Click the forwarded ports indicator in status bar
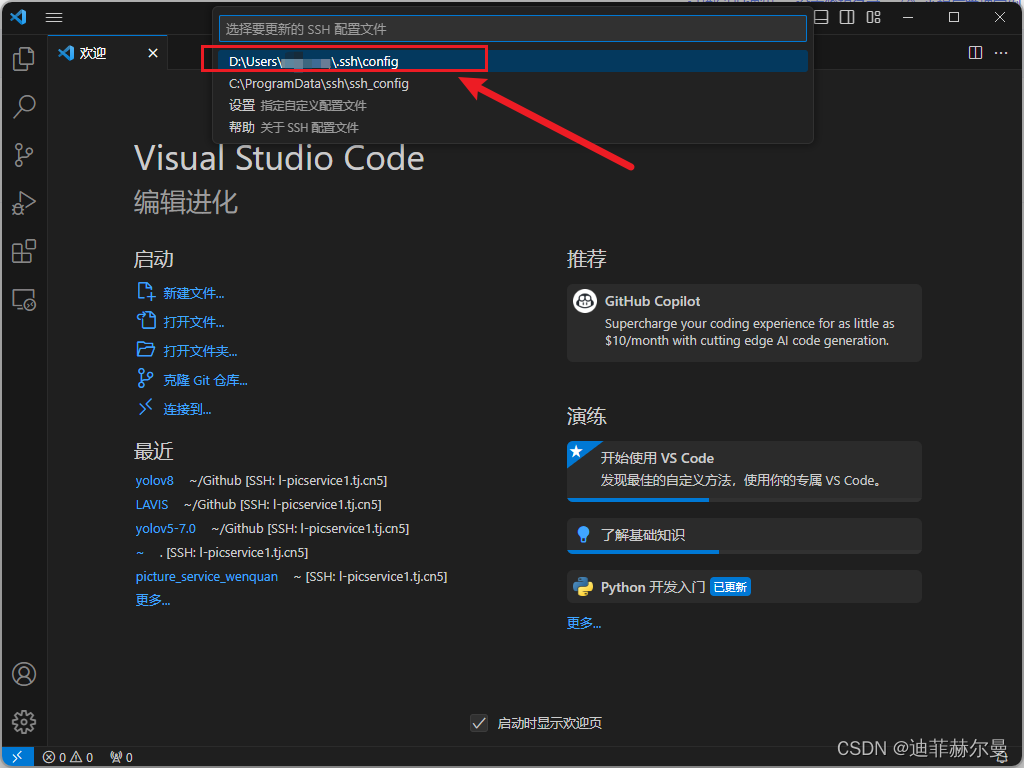 [x=121, y=757]
